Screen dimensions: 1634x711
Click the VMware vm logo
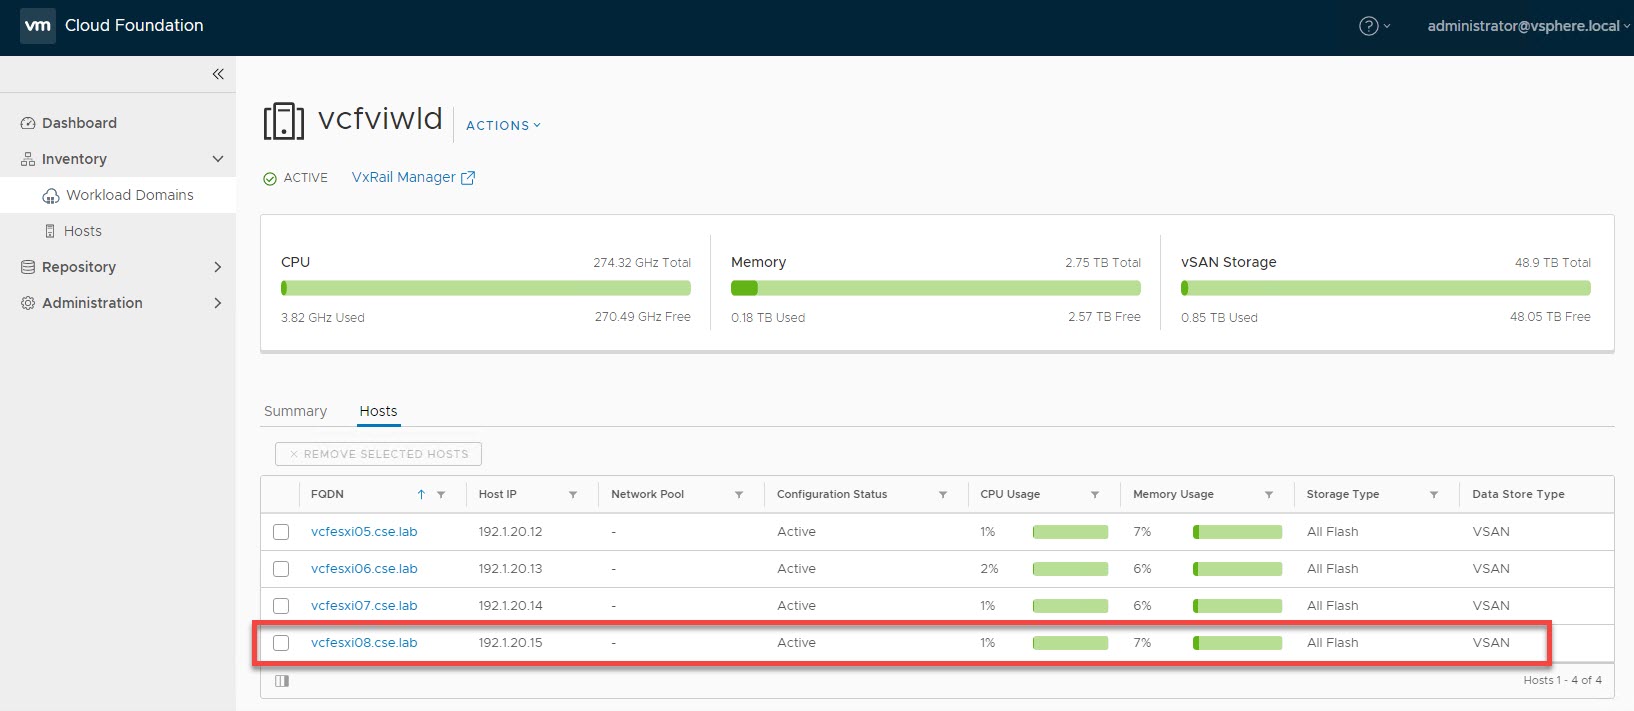pyautogui.click(x=38, y=26)
